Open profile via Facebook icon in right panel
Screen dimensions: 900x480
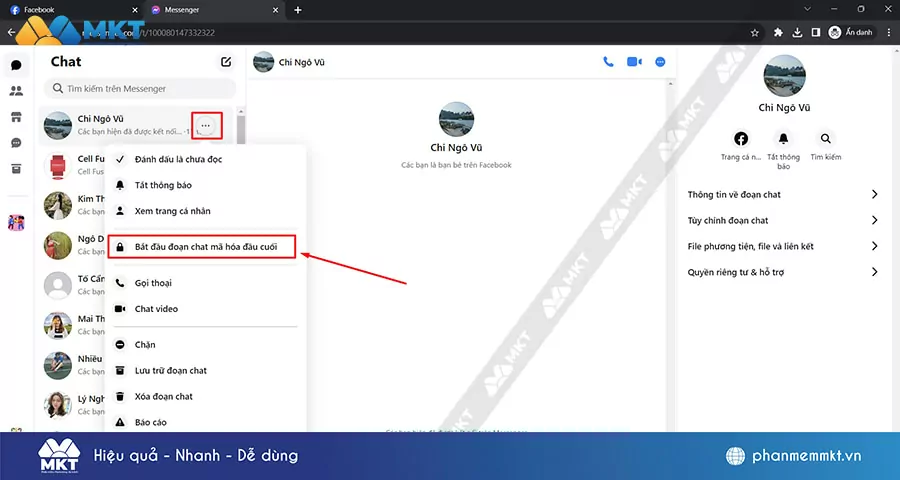pyautogui.click(x=741, y=138)
